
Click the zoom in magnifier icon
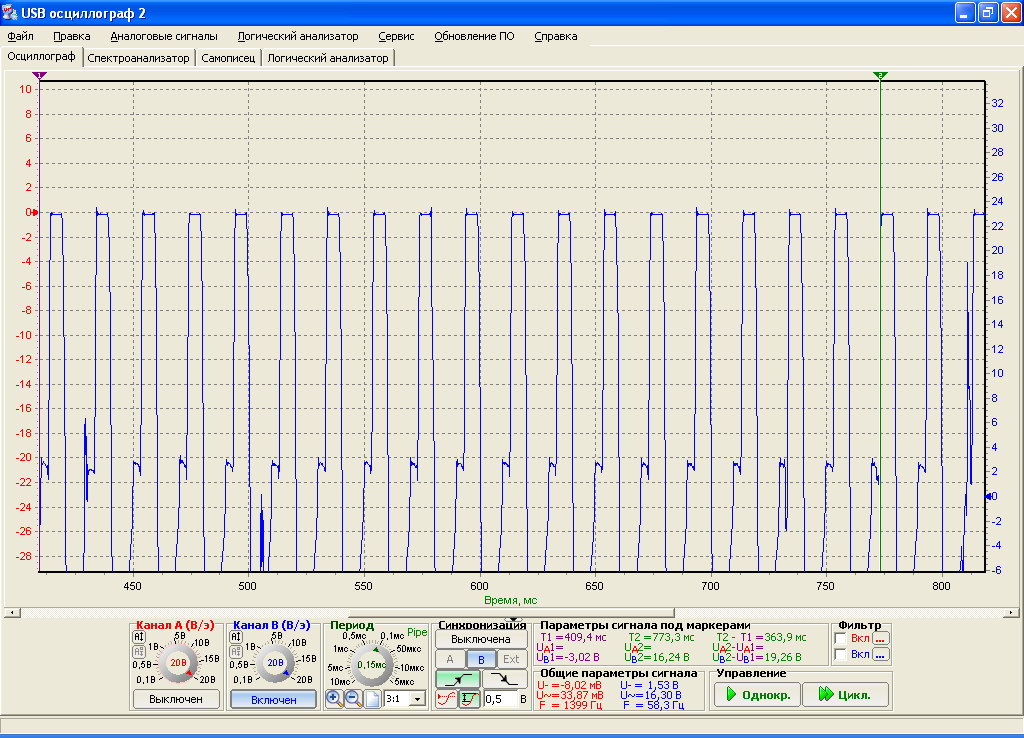point(334,699)
